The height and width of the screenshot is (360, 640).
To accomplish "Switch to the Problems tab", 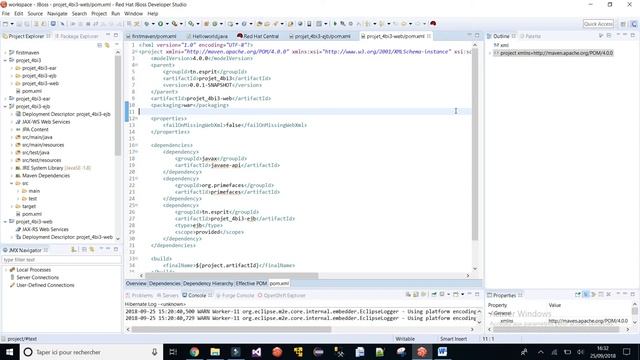I will point(139,295).
